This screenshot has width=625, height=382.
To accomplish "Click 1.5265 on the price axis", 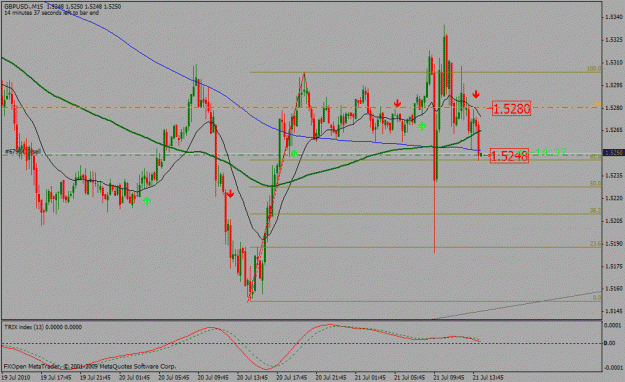I will (614, 130).
